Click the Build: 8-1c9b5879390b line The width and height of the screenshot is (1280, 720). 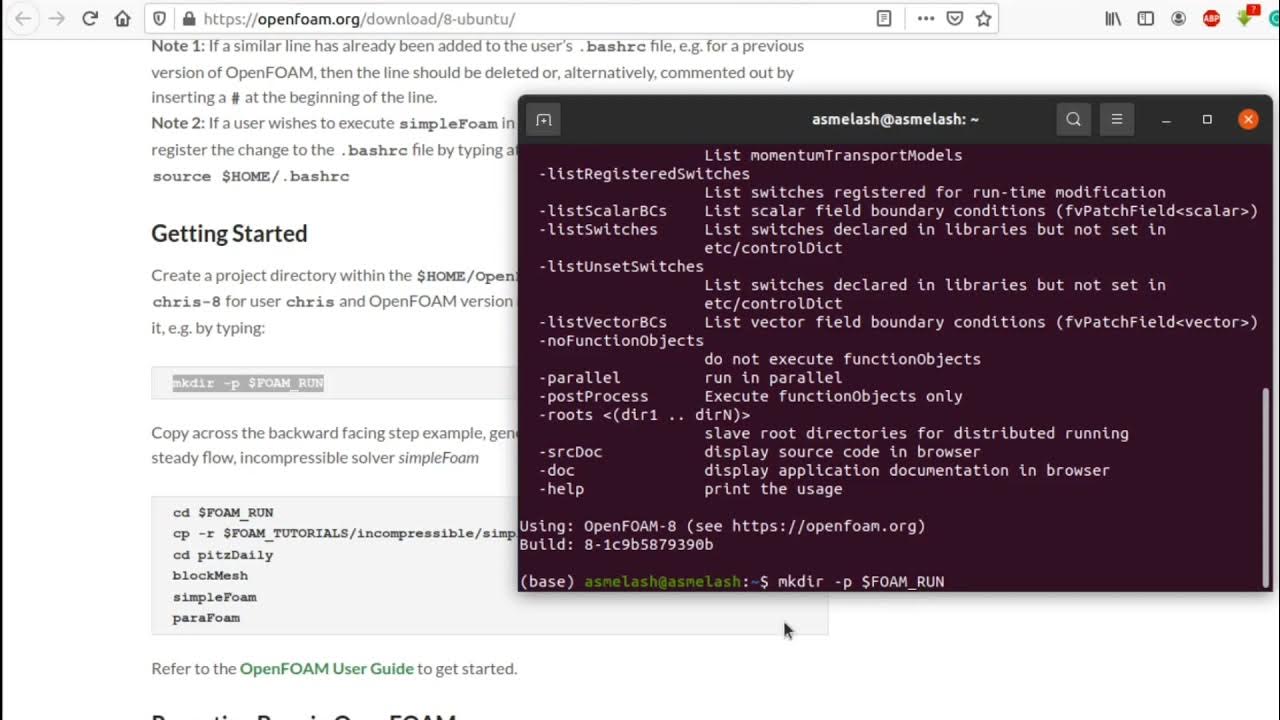[616, 545]
